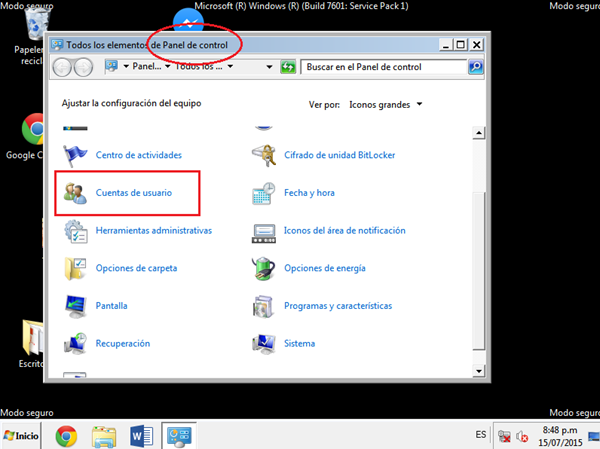Click the Control Panel icon in the address bar
The width and height of the screenshot is (600, 449).
(111, 66)
